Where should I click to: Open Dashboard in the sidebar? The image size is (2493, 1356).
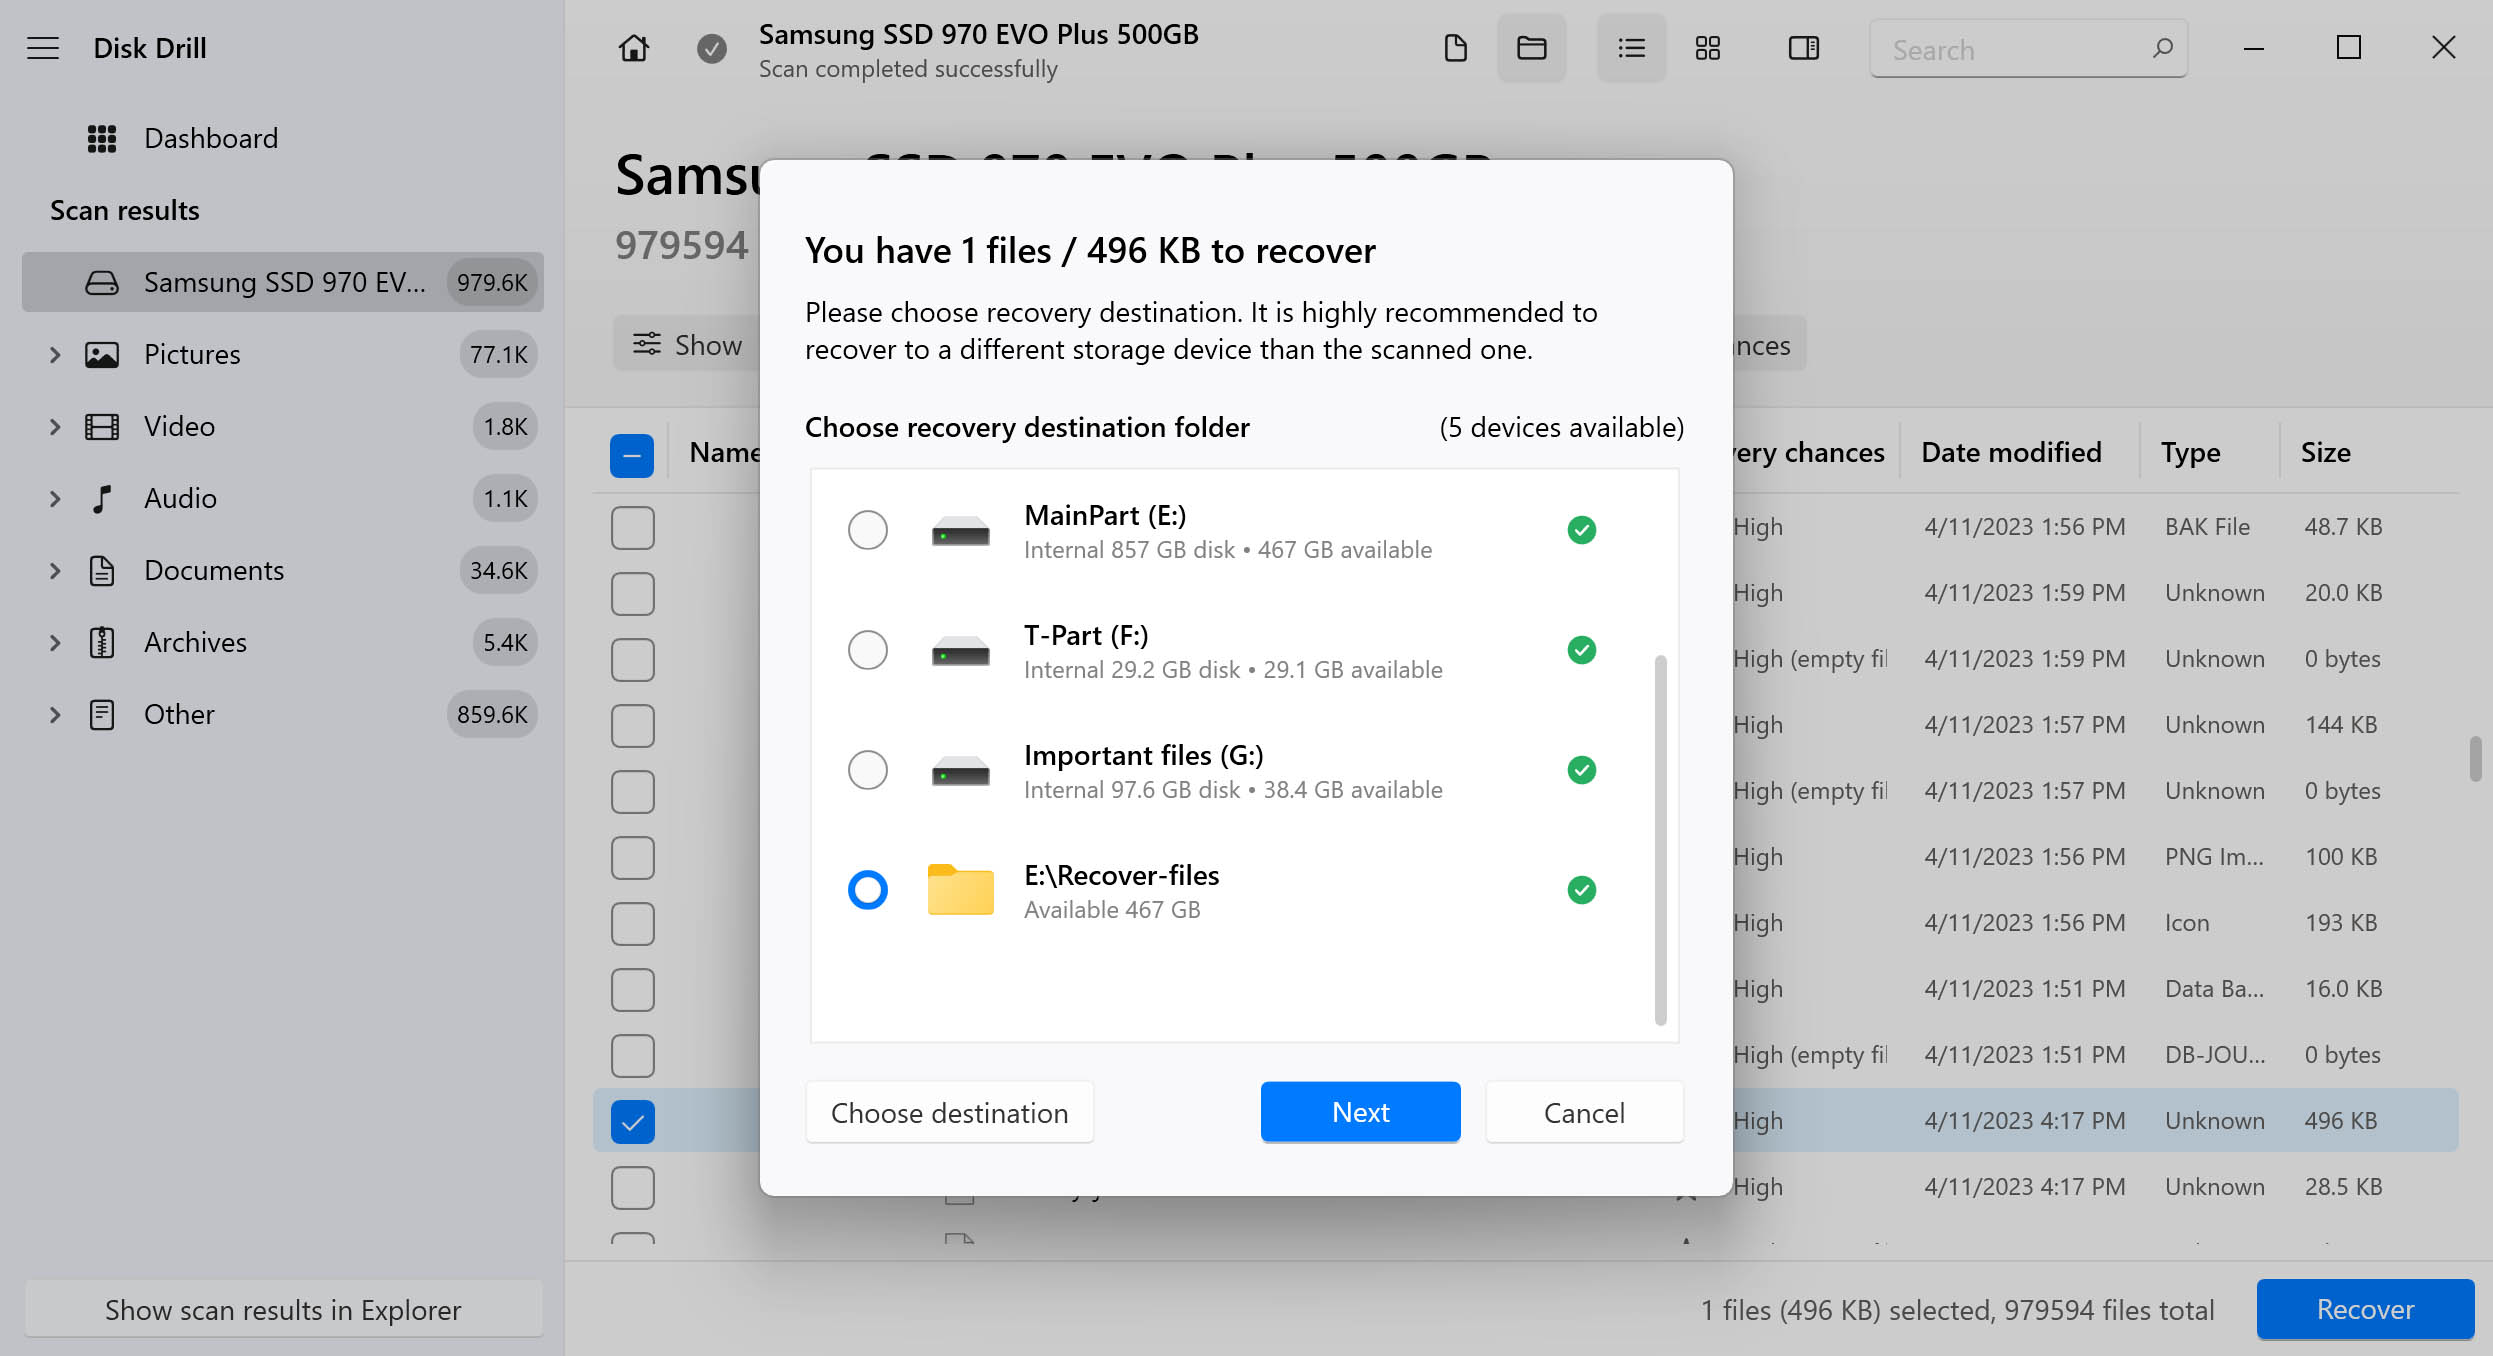[211, 138]
